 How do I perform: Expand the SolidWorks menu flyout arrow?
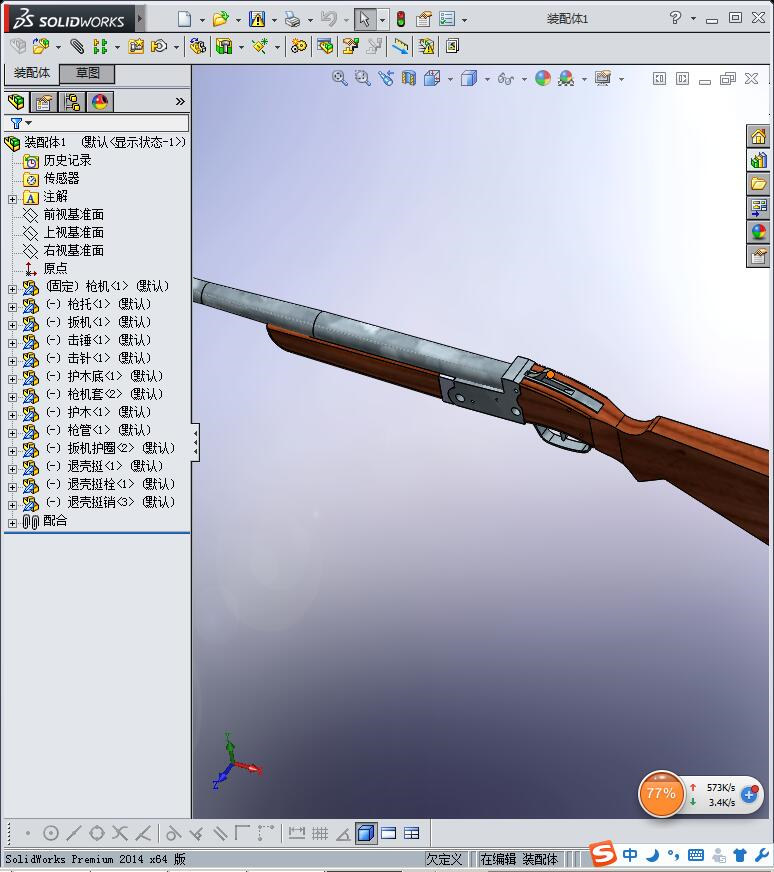point(140,19)
